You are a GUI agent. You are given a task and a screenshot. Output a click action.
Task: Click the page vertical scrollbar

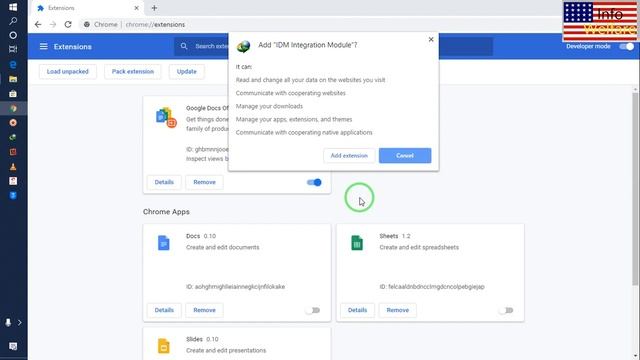(x=636, y=189)
